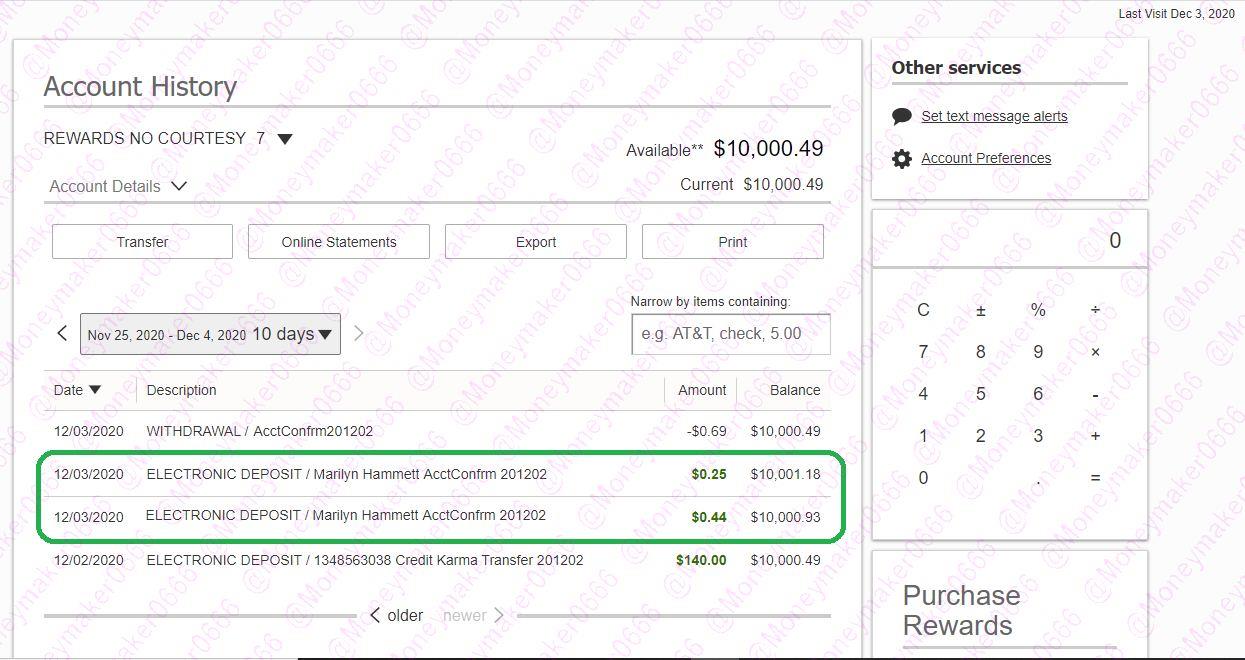Viewport: 1245px width, 660px height.
Task: Click the speech bubble text alerts icon
Action: click(x=901, y=116)
